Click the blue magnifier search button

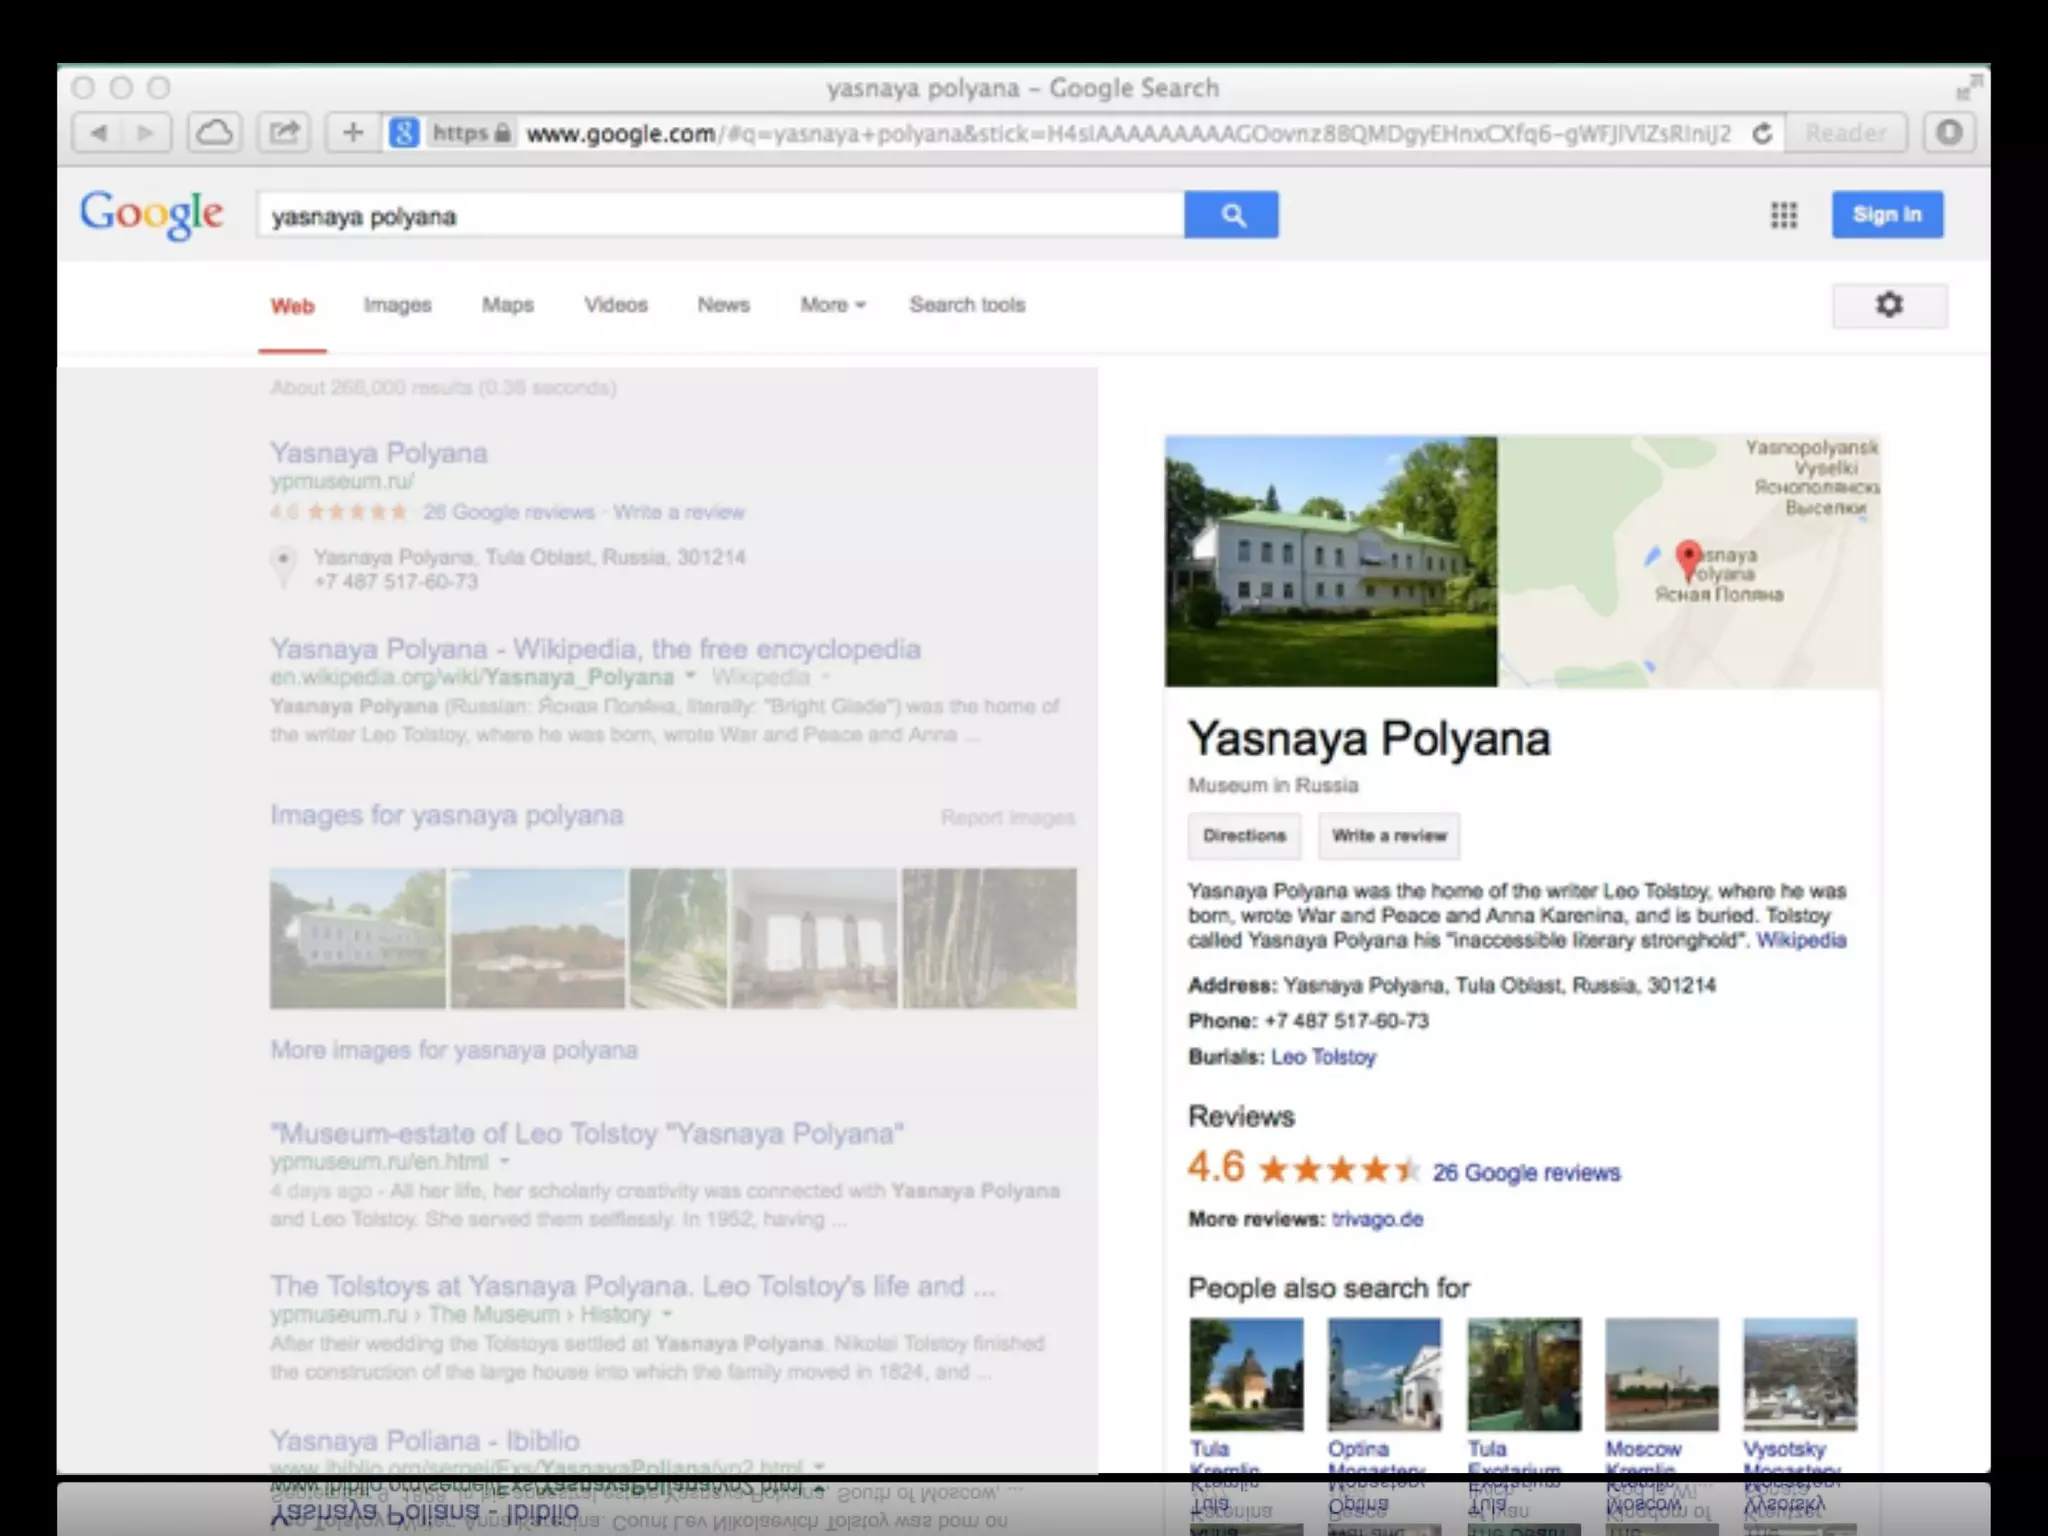pos(1232,215)
